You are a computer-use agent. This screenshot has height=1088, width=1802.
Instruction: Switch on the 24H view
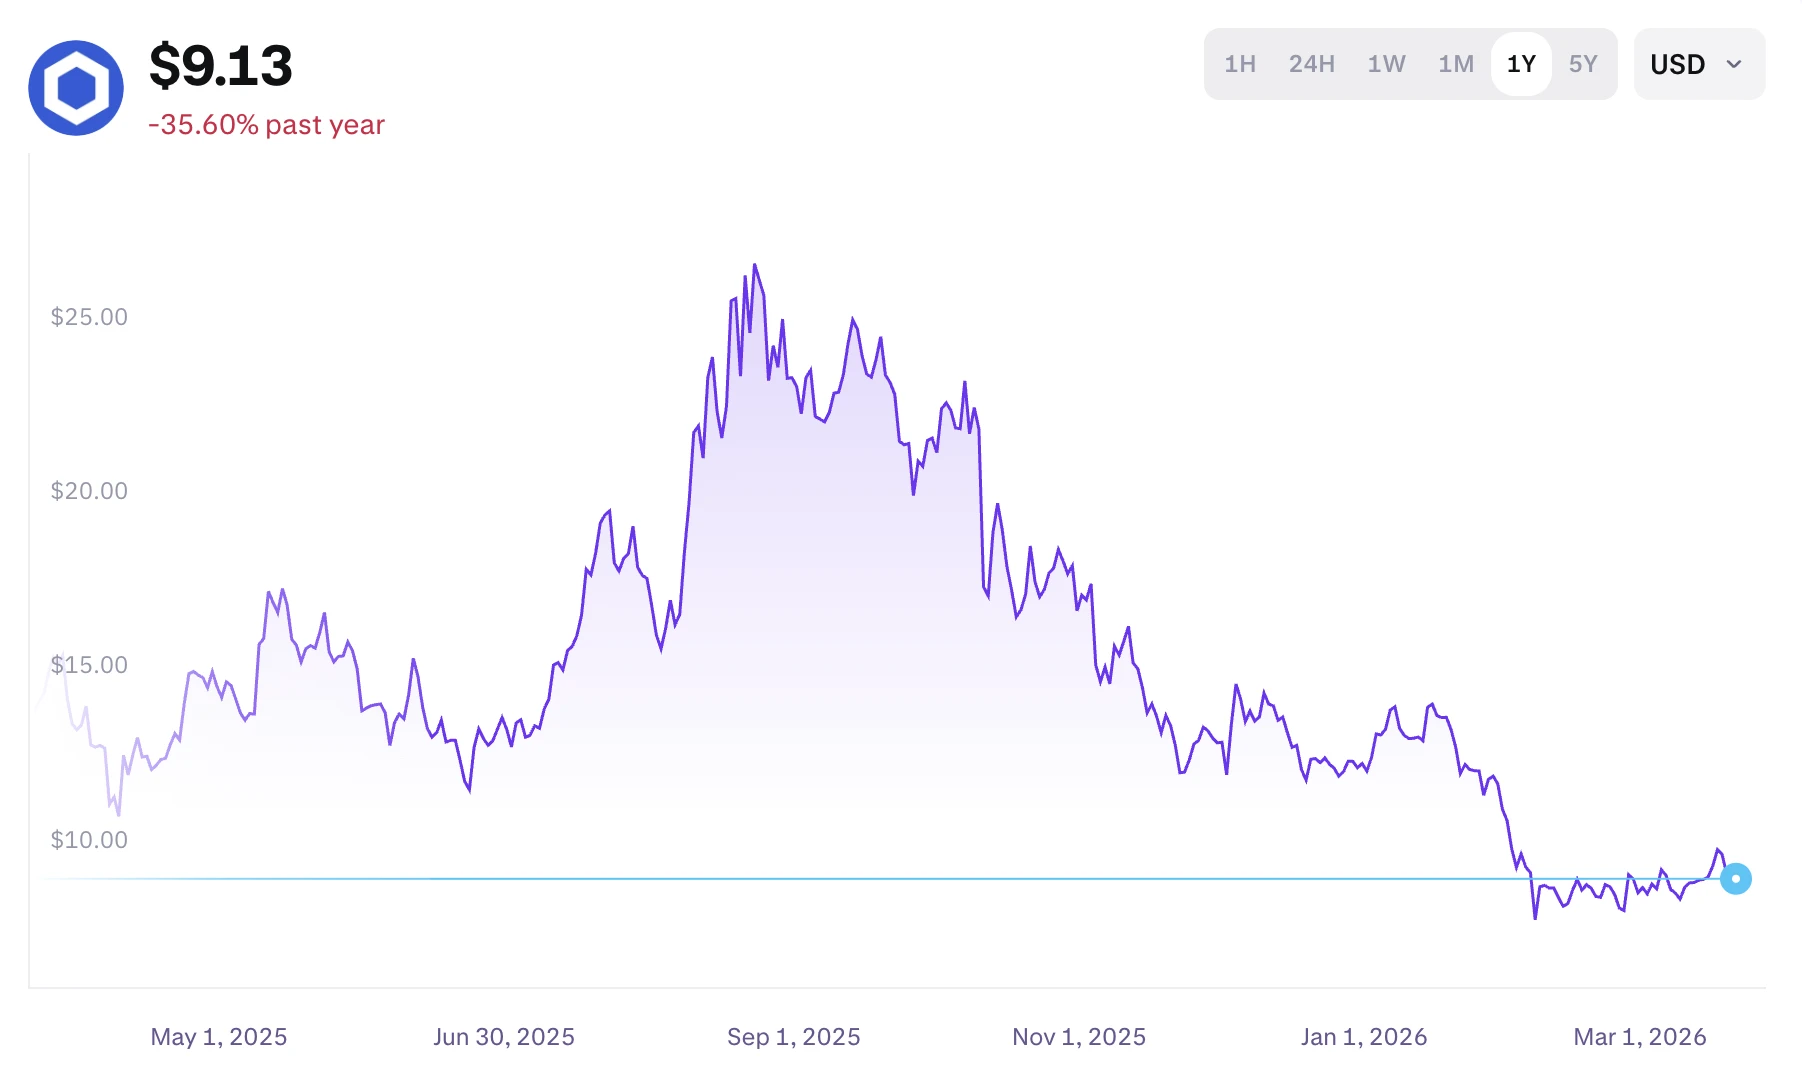(1311, 64)
